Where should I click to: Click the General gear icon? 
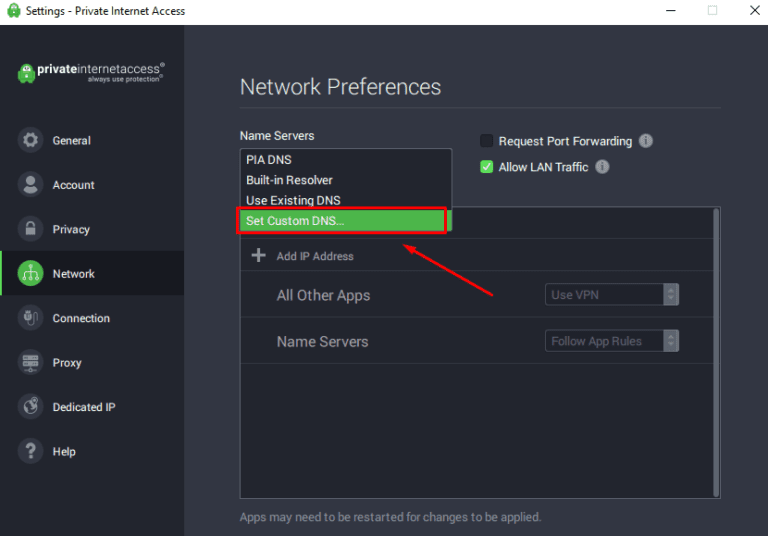click(31, 140)
